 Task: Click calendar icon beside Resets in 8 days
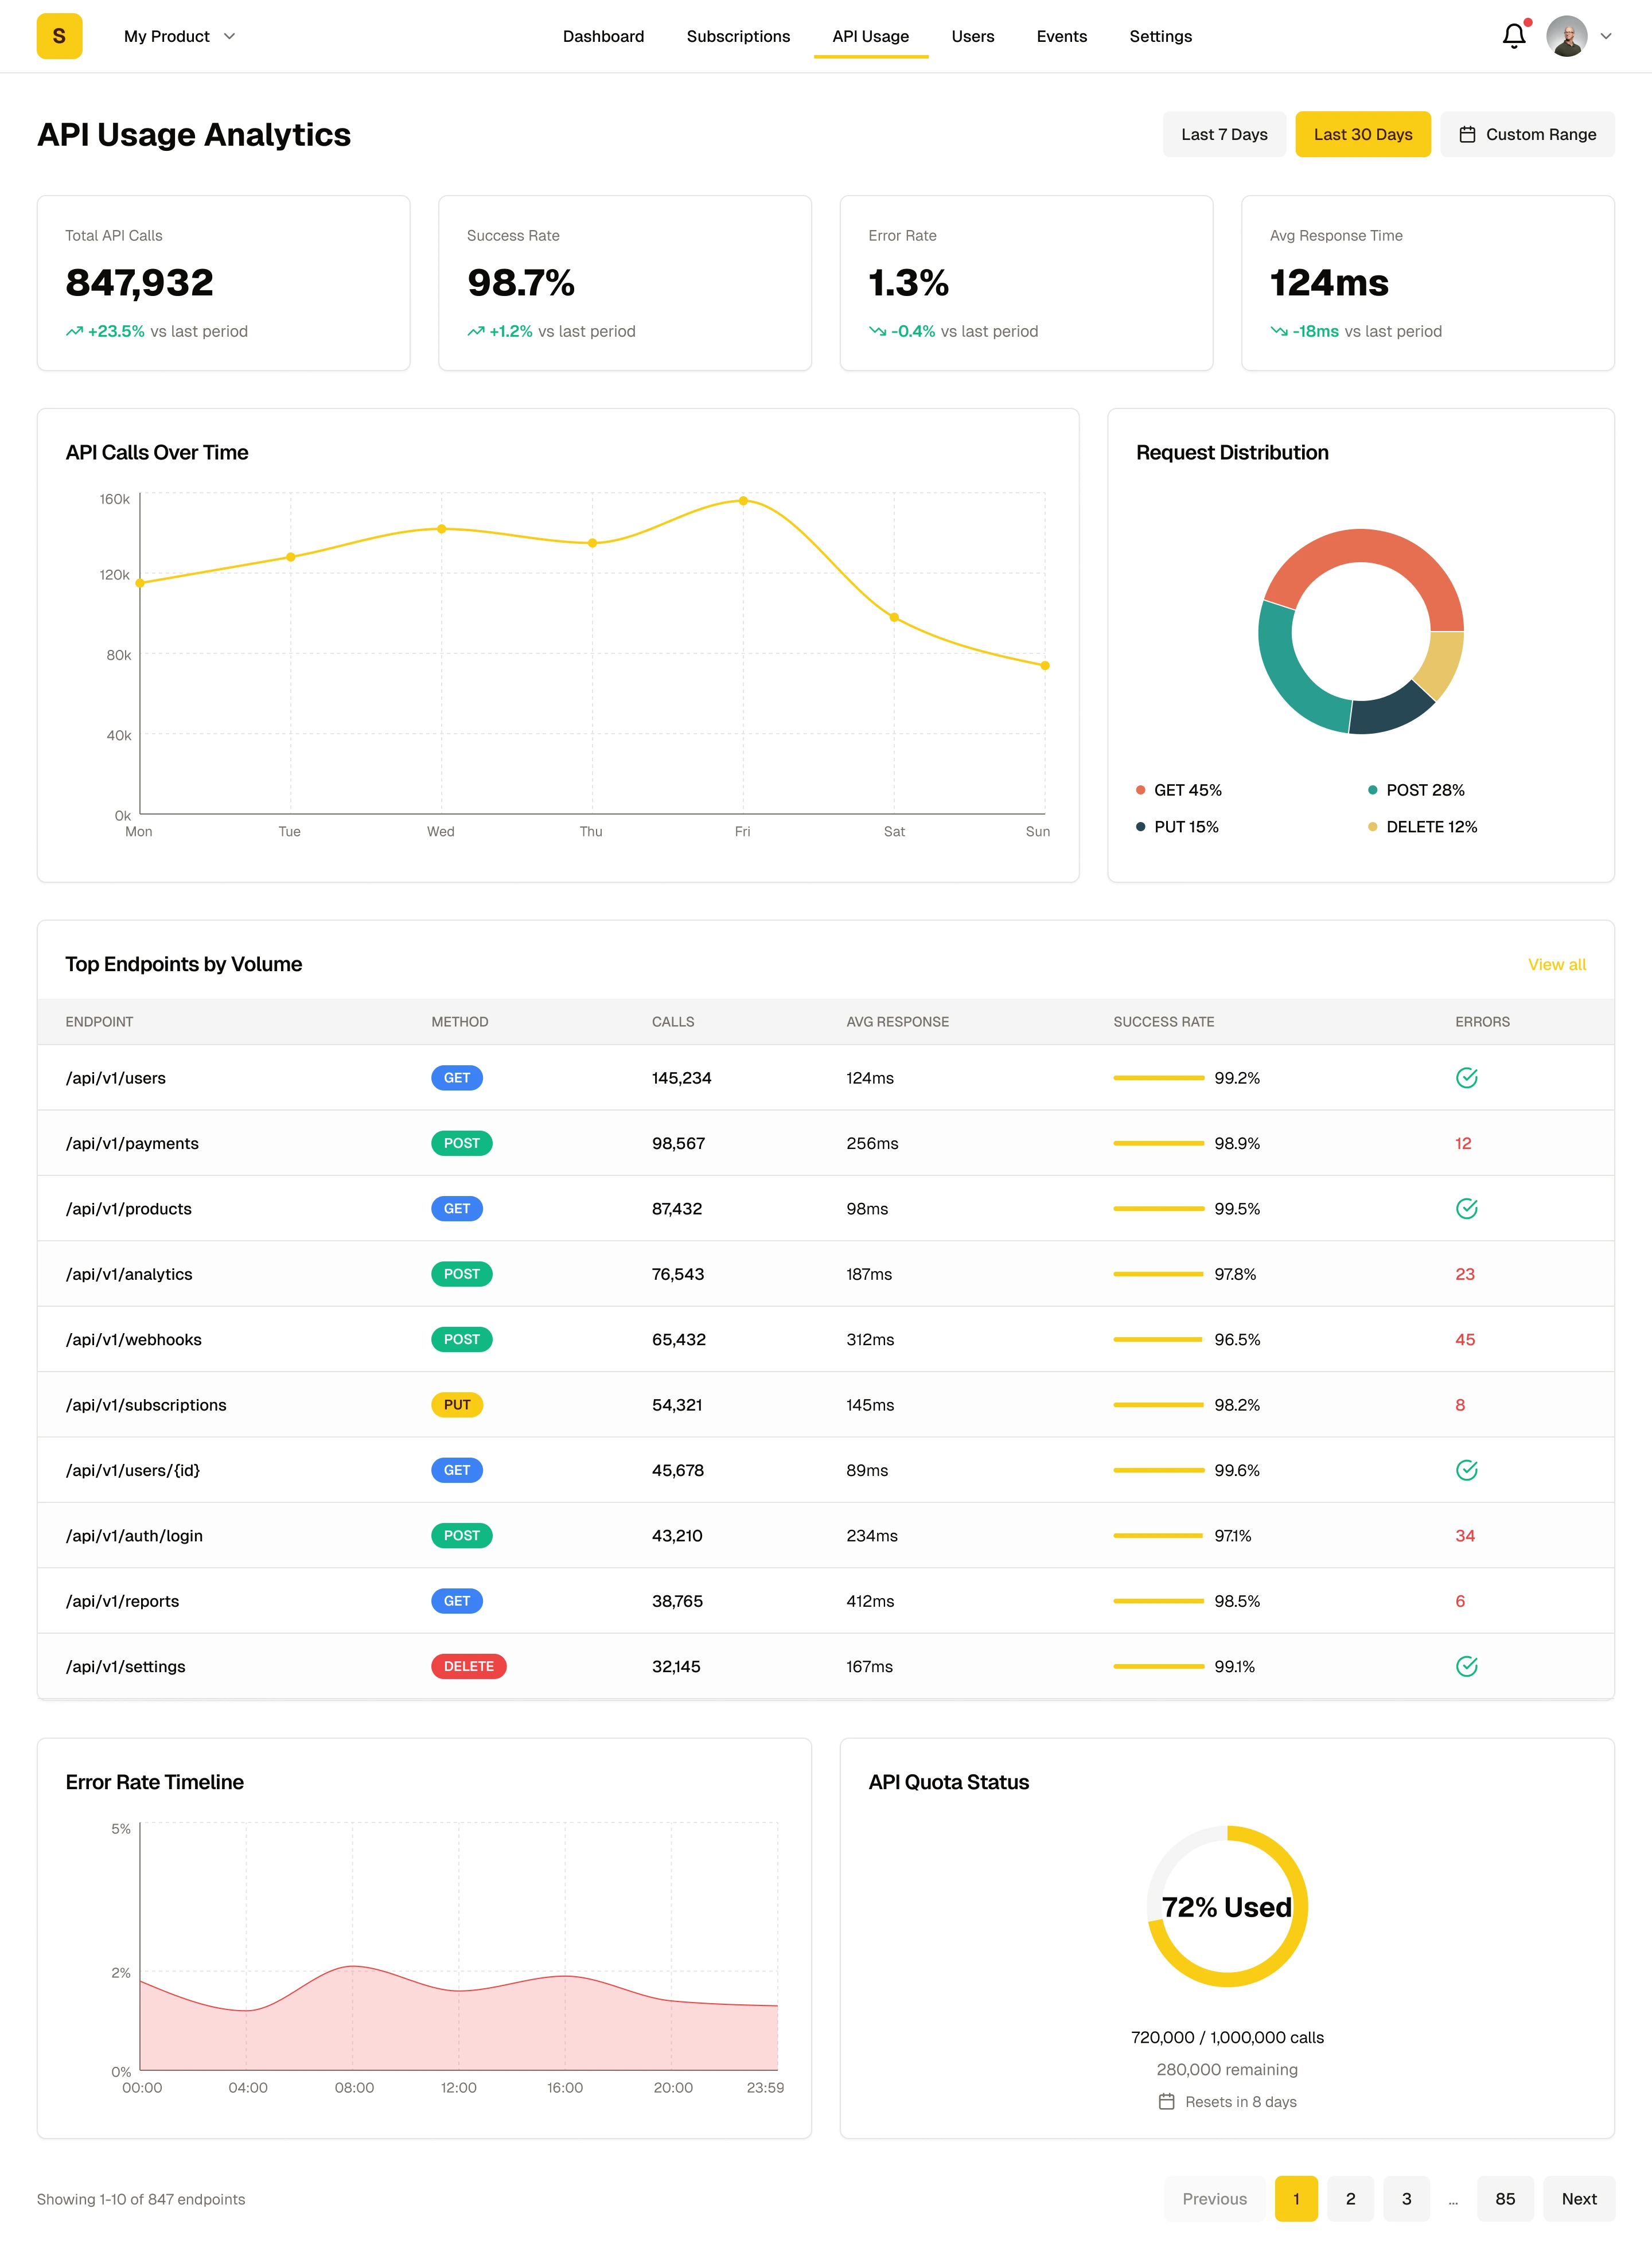point(1166,2102)
